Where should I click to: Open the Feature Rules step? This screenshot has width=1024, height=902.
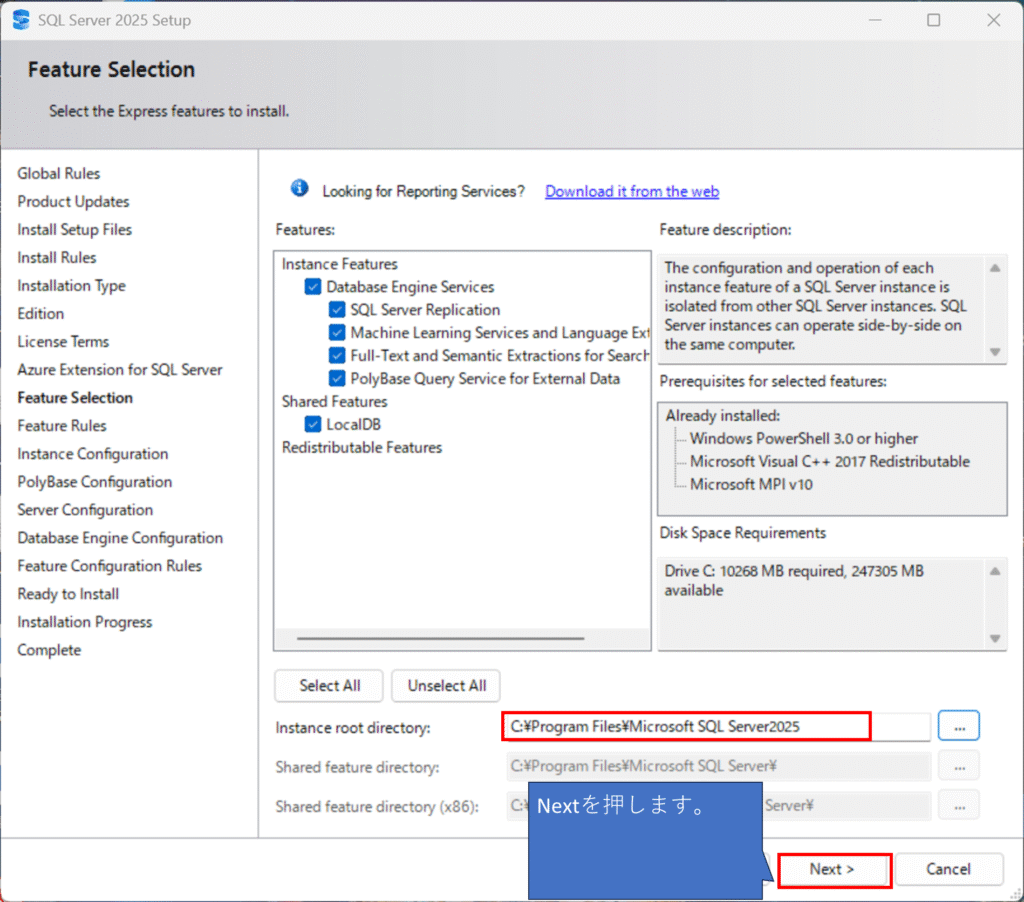pyautogui.click(x=62, y=426)
